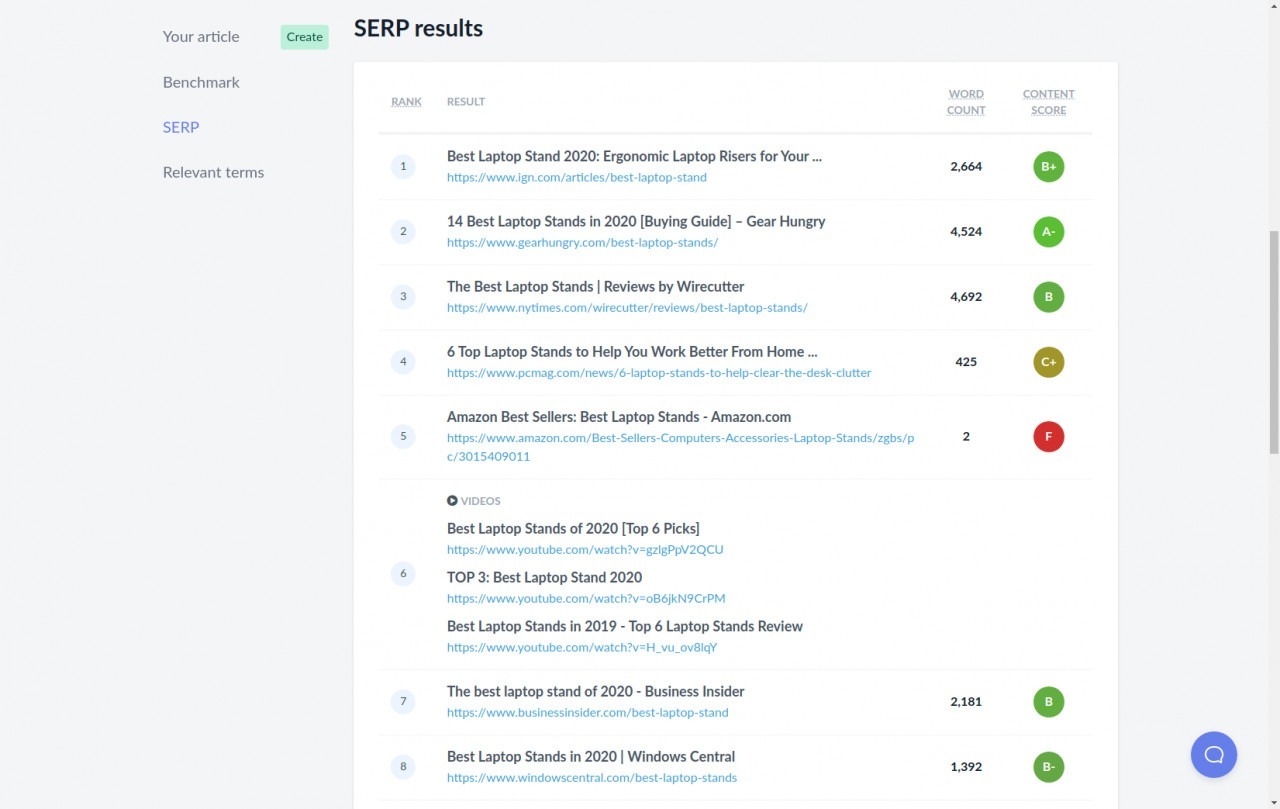Open the gearhungry.com best-laptop-stands URL
The width and height of the screenshot is (1280, 809).
click(x=582, y=243)
